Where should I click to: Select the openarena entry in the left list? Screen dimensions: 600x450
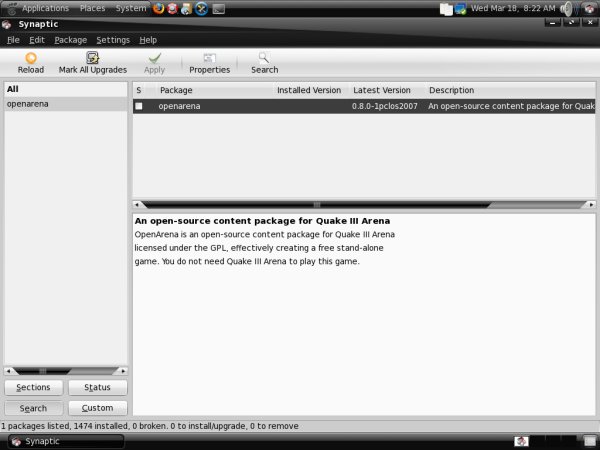tap(65, 104)
